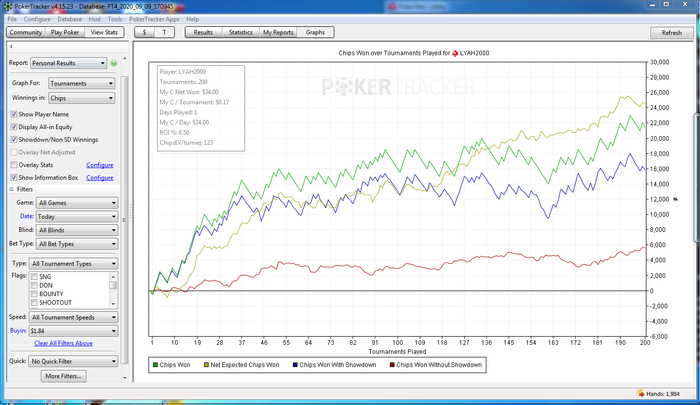Image resolution: width=700 pixels, height=405 pixels.
Task: Click the blue Buyin filter label
Action: (18, 330)
